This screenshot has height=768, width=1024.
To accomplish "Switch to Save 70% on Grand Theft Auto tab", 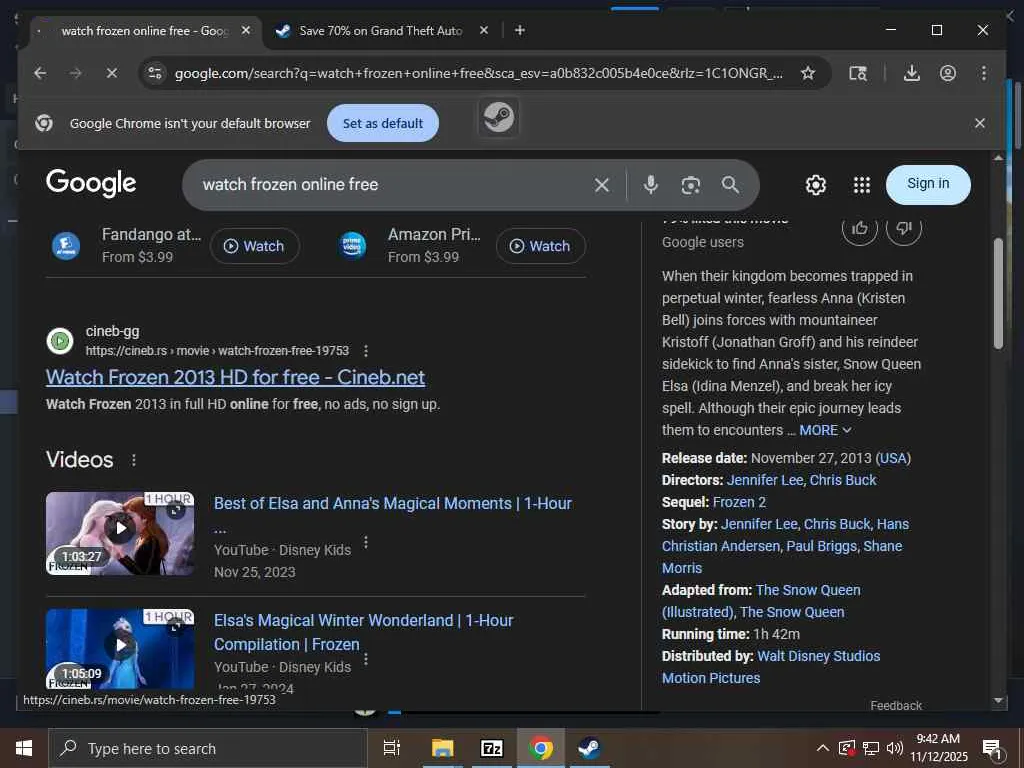I will (x=380, y=31).
